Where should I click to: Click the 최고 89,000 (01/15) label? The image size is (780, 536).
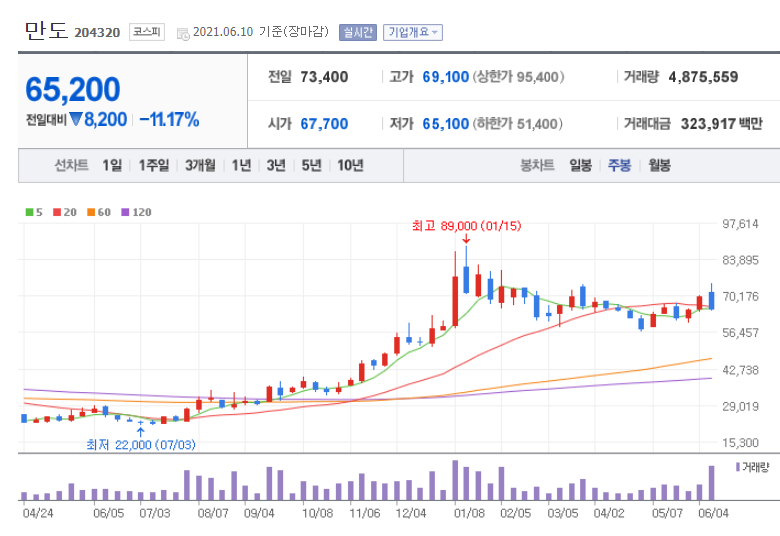467,226
